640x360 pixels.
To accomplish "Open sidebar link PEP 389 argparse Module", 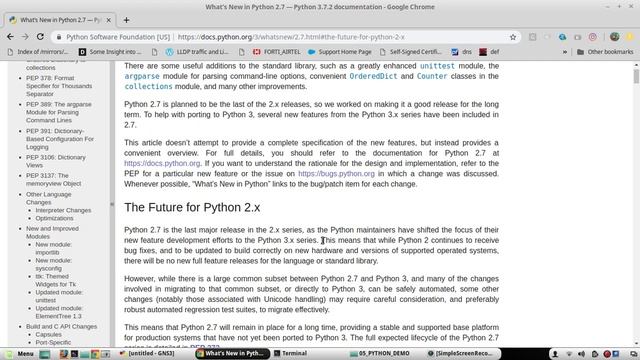I will click(x=59, y=112).
